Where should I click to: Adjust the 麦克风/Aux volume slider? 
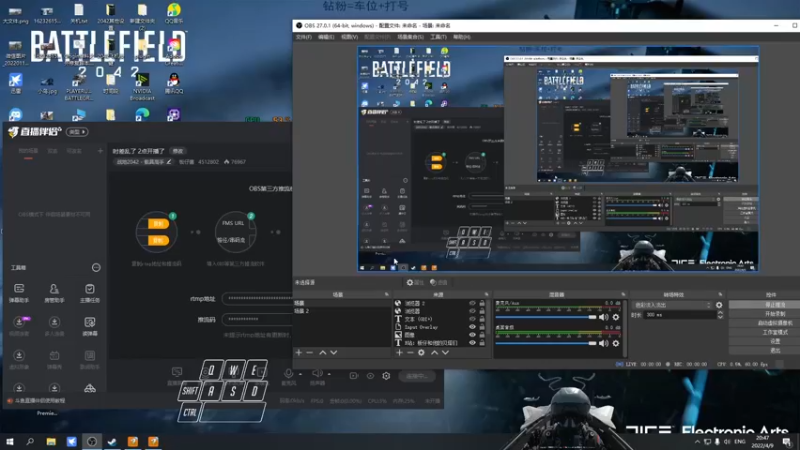click(x=546, y=317)
